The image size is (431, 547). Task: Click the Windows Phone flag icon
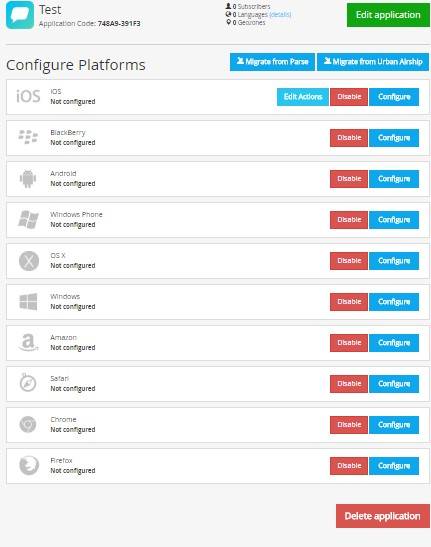click(x=28, y=219)
